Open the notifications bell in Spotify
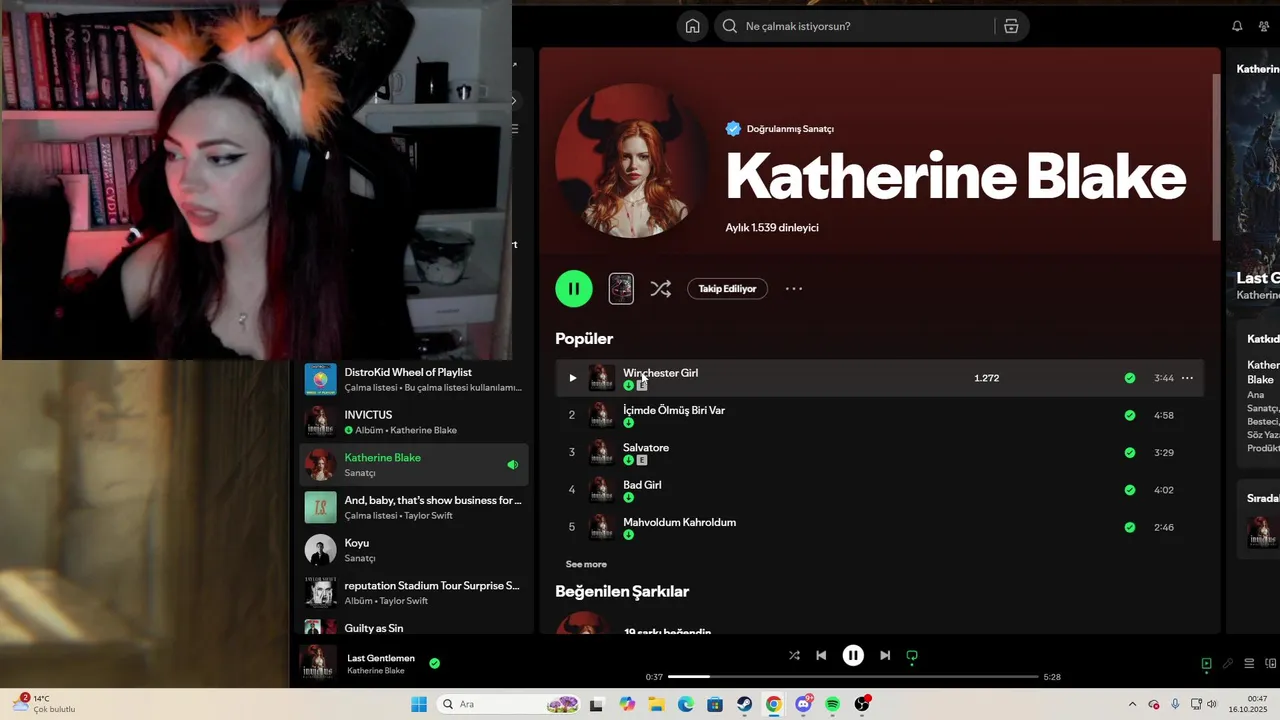This screenshot has height=720, width=1280. pos(1237,26)
